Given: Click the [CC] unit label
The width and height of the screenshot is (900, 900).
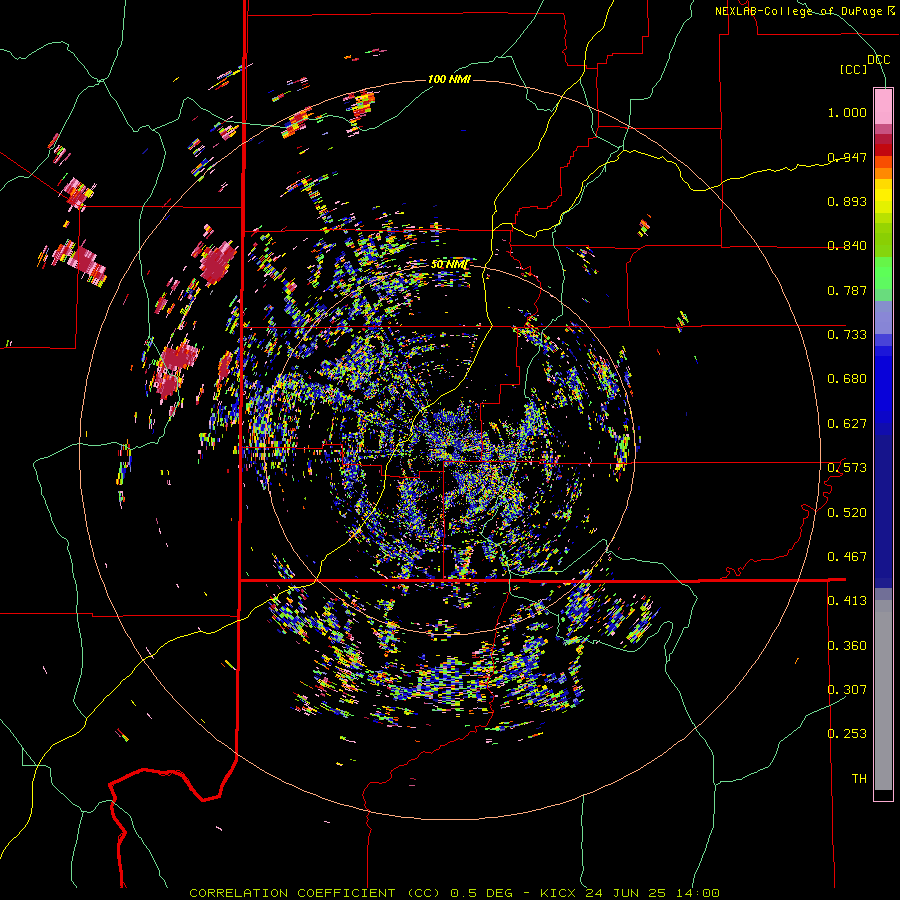Looking at the screenshot, I should coord(854,70).
